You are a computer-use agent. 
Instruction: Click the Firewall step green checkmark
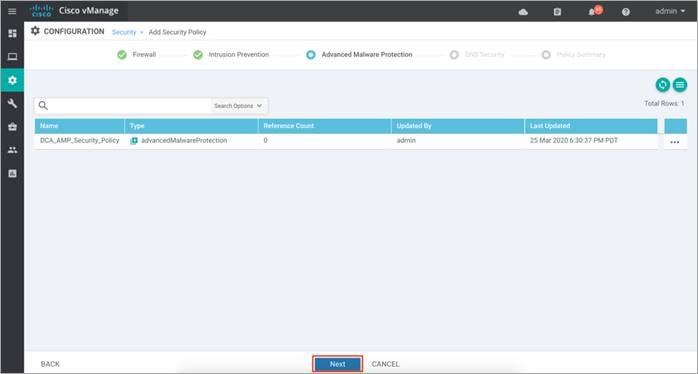(122, 55)
